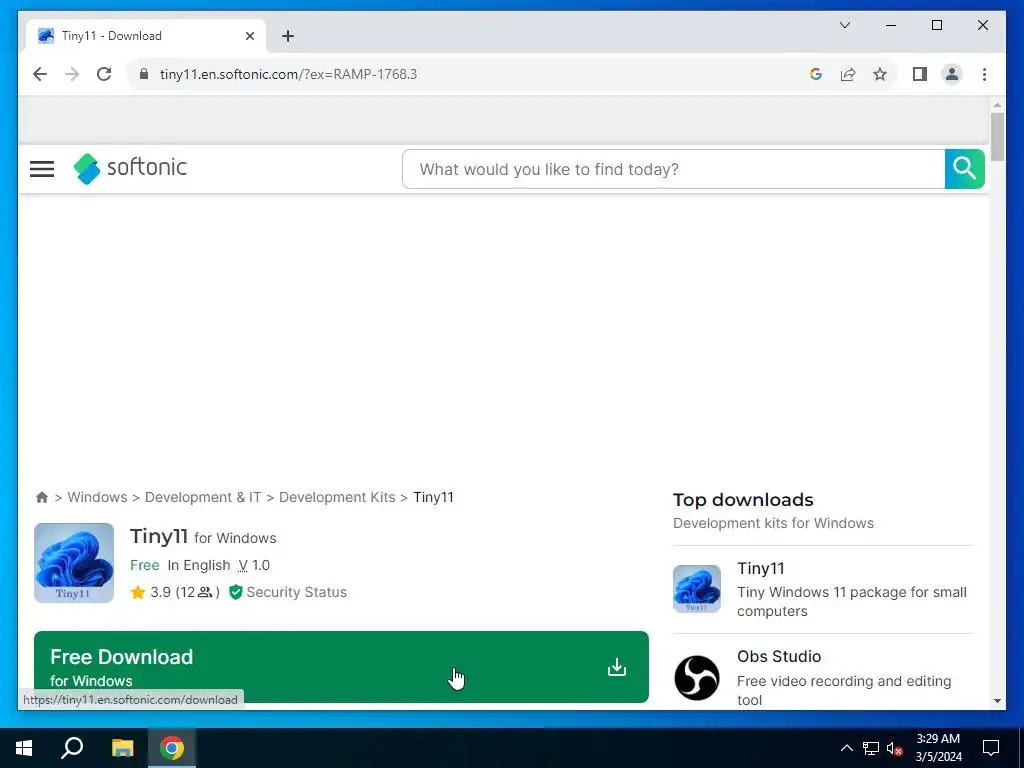This screenshot has height=768, width=1024.
Task: Select the Tiny11 - Download tab
Action: (146, 36)
